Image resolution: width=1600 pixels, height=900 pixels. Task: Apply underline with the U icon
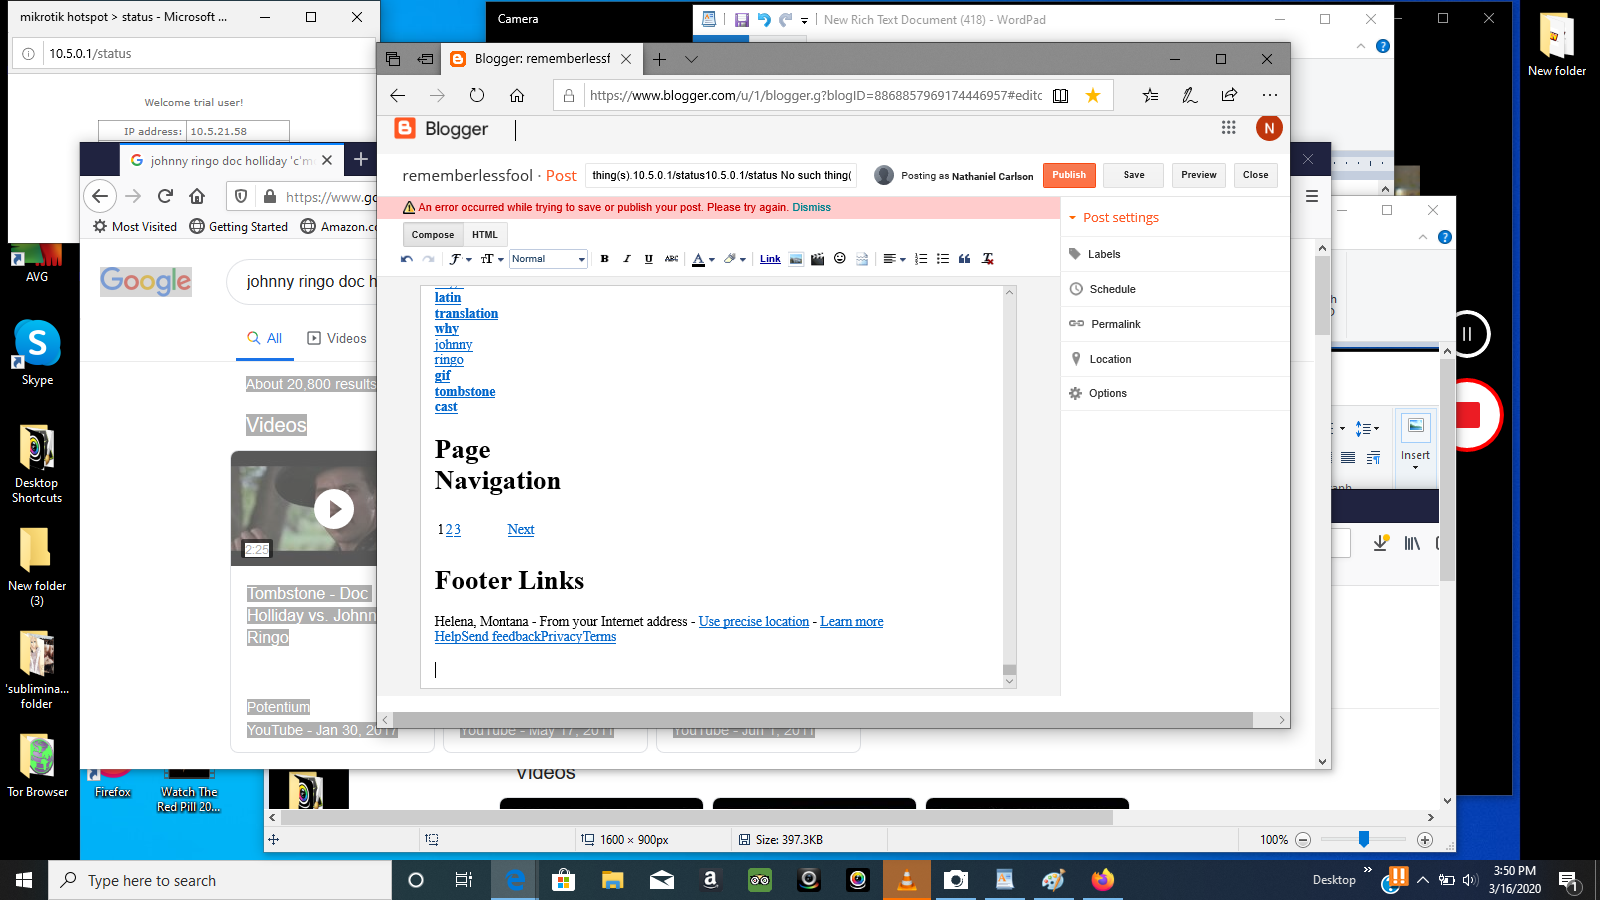point(648,259)
